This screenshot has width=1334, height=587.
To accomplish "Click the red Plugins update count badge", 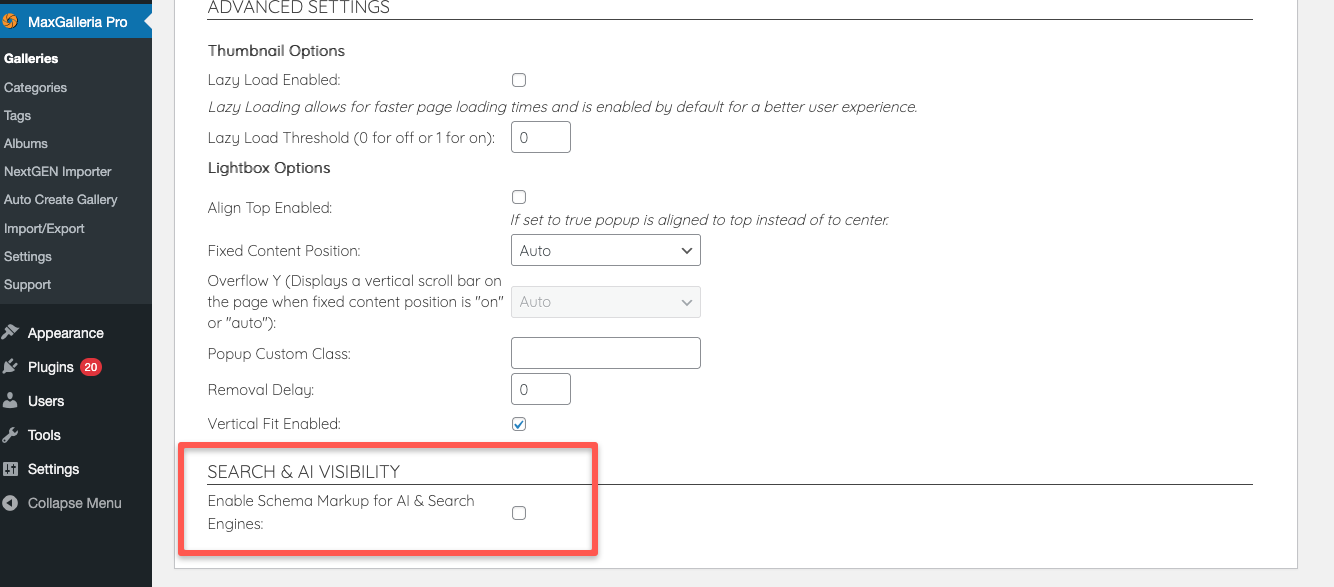I will [91, 367].
